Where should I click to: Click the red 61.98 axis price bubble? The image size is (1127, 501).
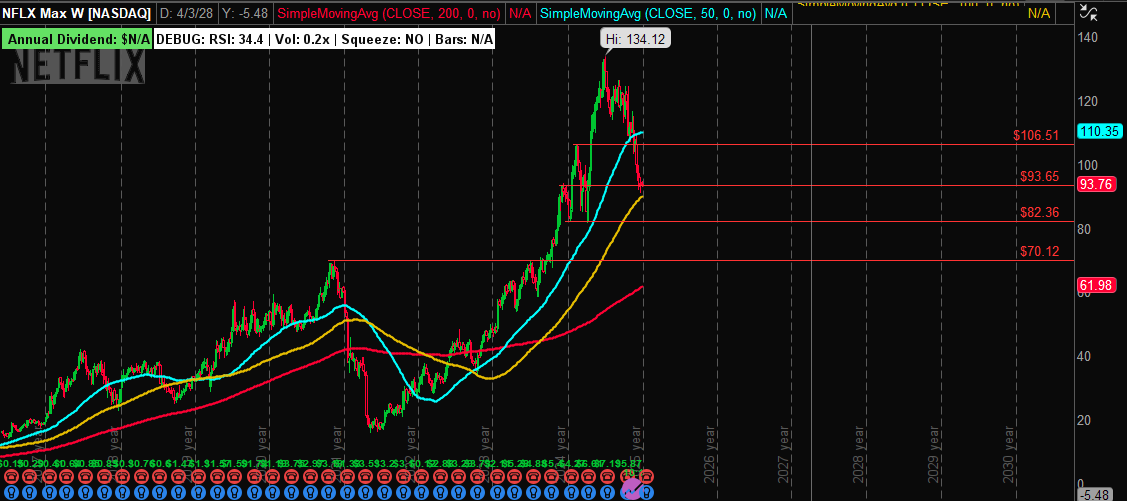[x=1097, y=287]
